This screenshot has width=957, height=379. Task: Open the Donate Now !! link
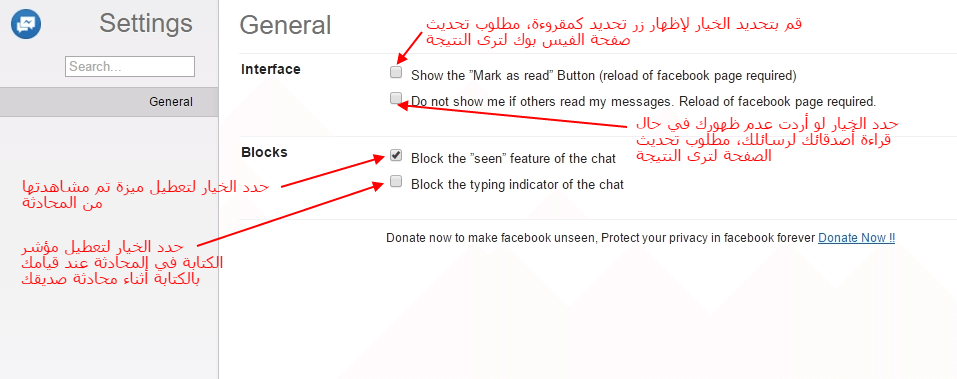click(x=856, y=238)
